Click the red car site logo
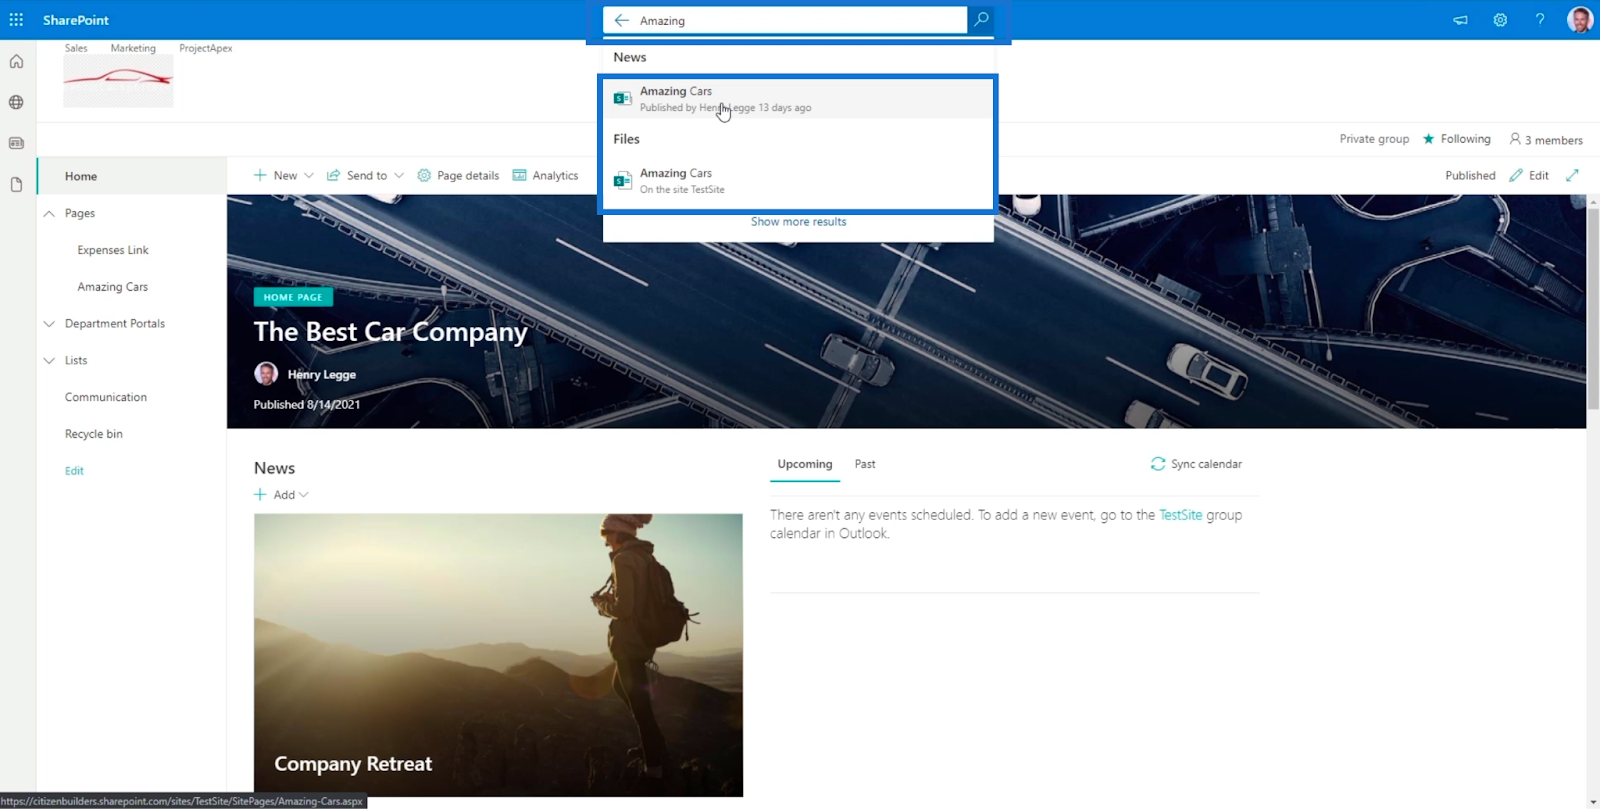Viewport: 1600px width, 809px height. pyautogui.click(x=118, y=81)
